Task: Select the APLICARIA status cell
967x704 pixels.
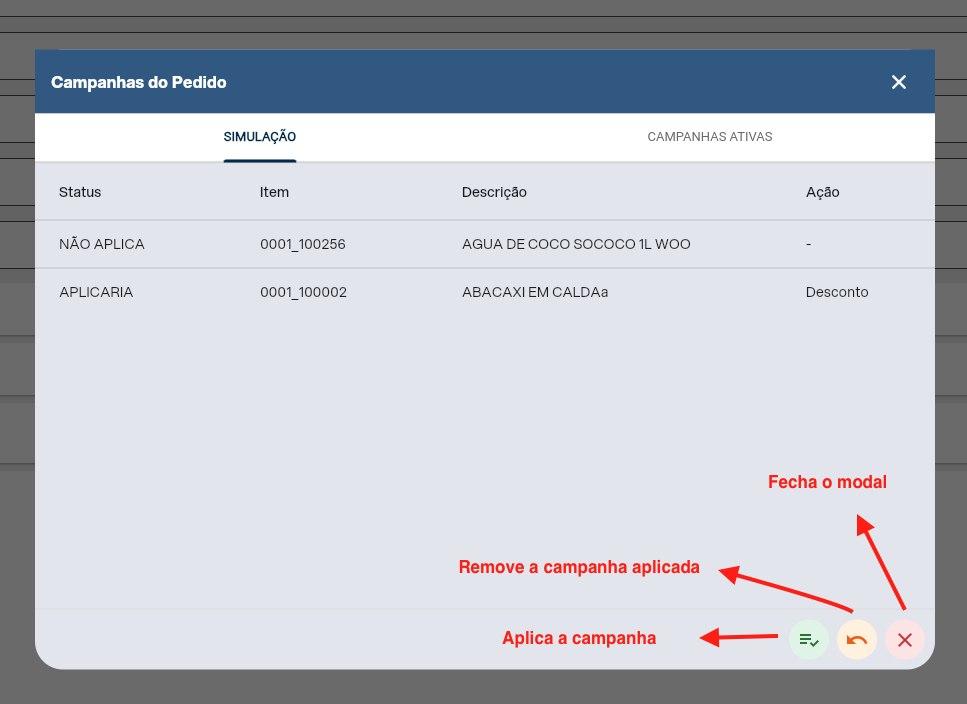Action: pos(96,292)
